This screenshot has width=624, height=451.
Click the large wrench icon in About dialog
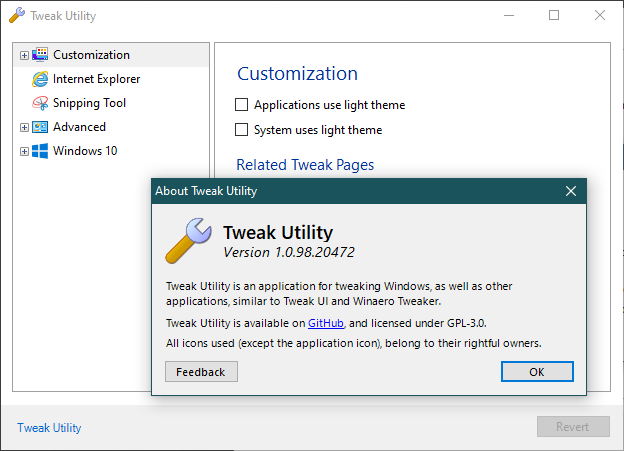click(188, 240)
